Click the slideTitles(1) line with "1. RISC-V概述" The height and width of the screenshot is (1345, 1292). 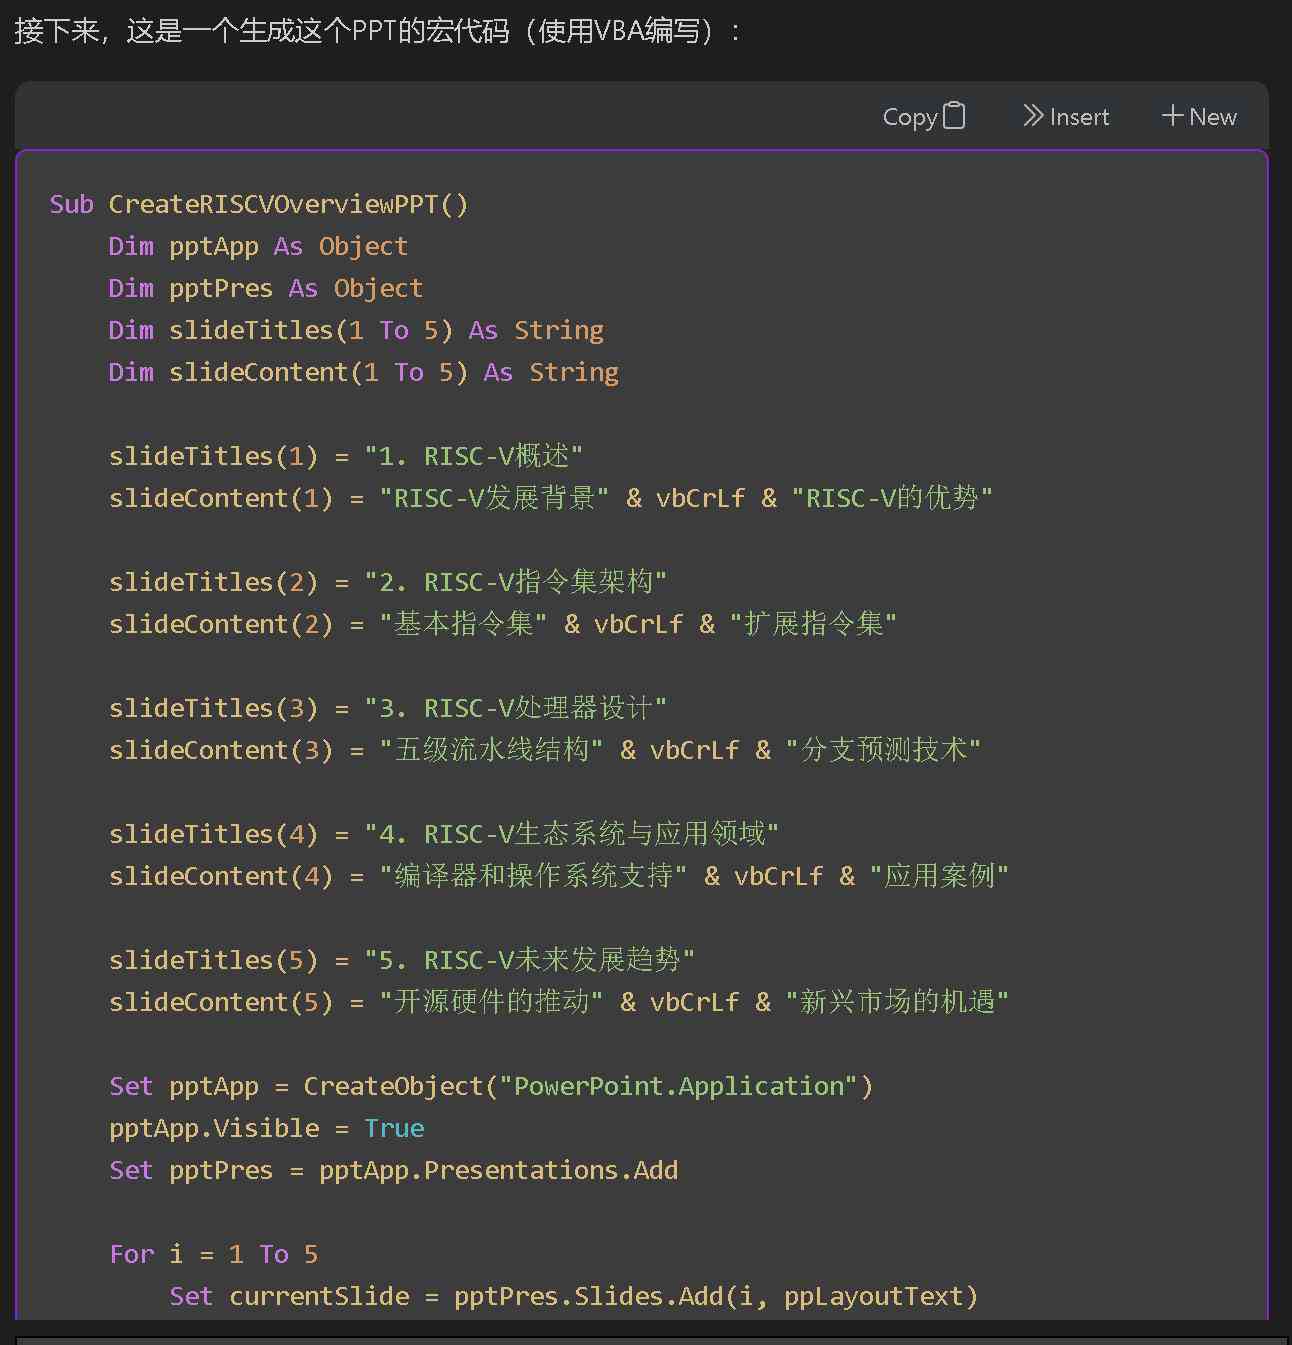point(346,456)
